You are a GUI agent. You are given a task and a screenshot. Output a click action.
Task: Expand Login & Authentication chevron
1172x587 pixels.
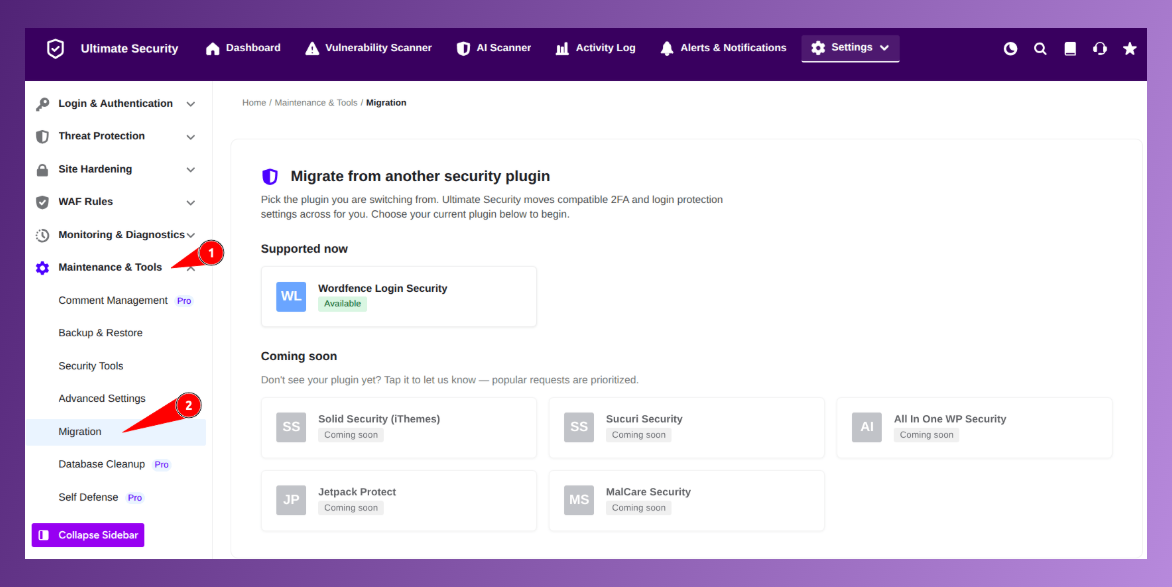(191, 104)
